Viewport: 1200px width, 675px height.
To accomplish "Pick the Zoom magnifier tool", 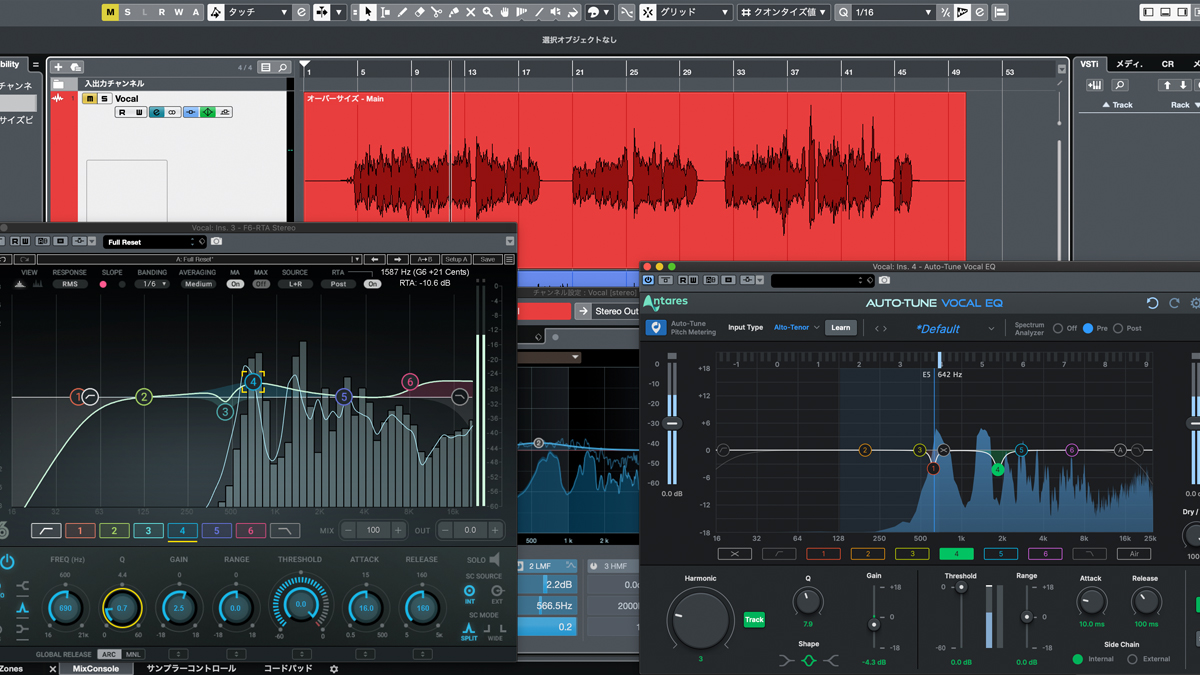I will 488,12.
